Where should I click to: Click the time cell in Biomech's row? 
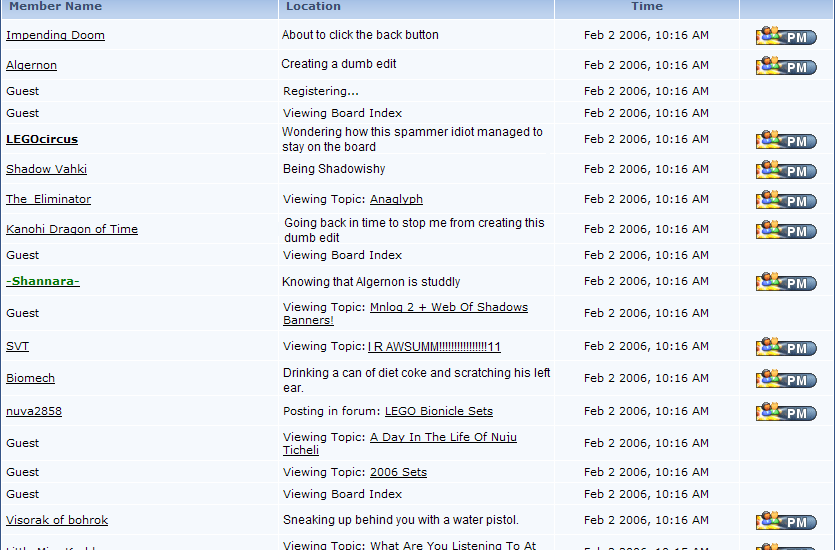tap(646, 378)
